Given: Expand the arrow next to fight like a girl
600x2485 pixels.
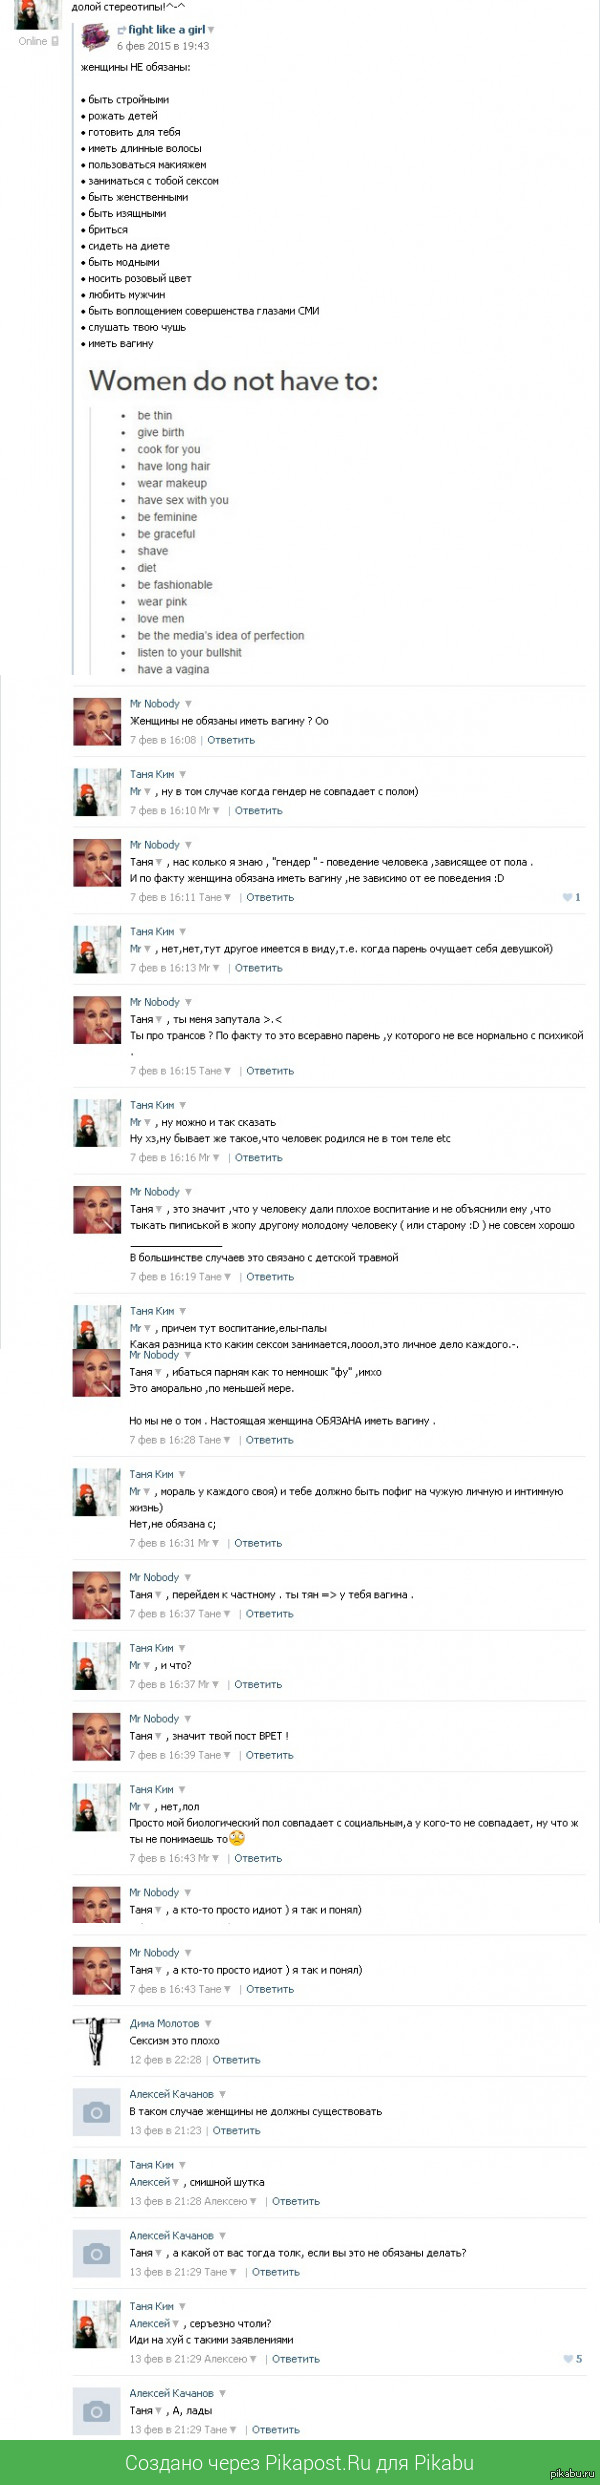Looking at the screenshot, I should tap(211, 30).
